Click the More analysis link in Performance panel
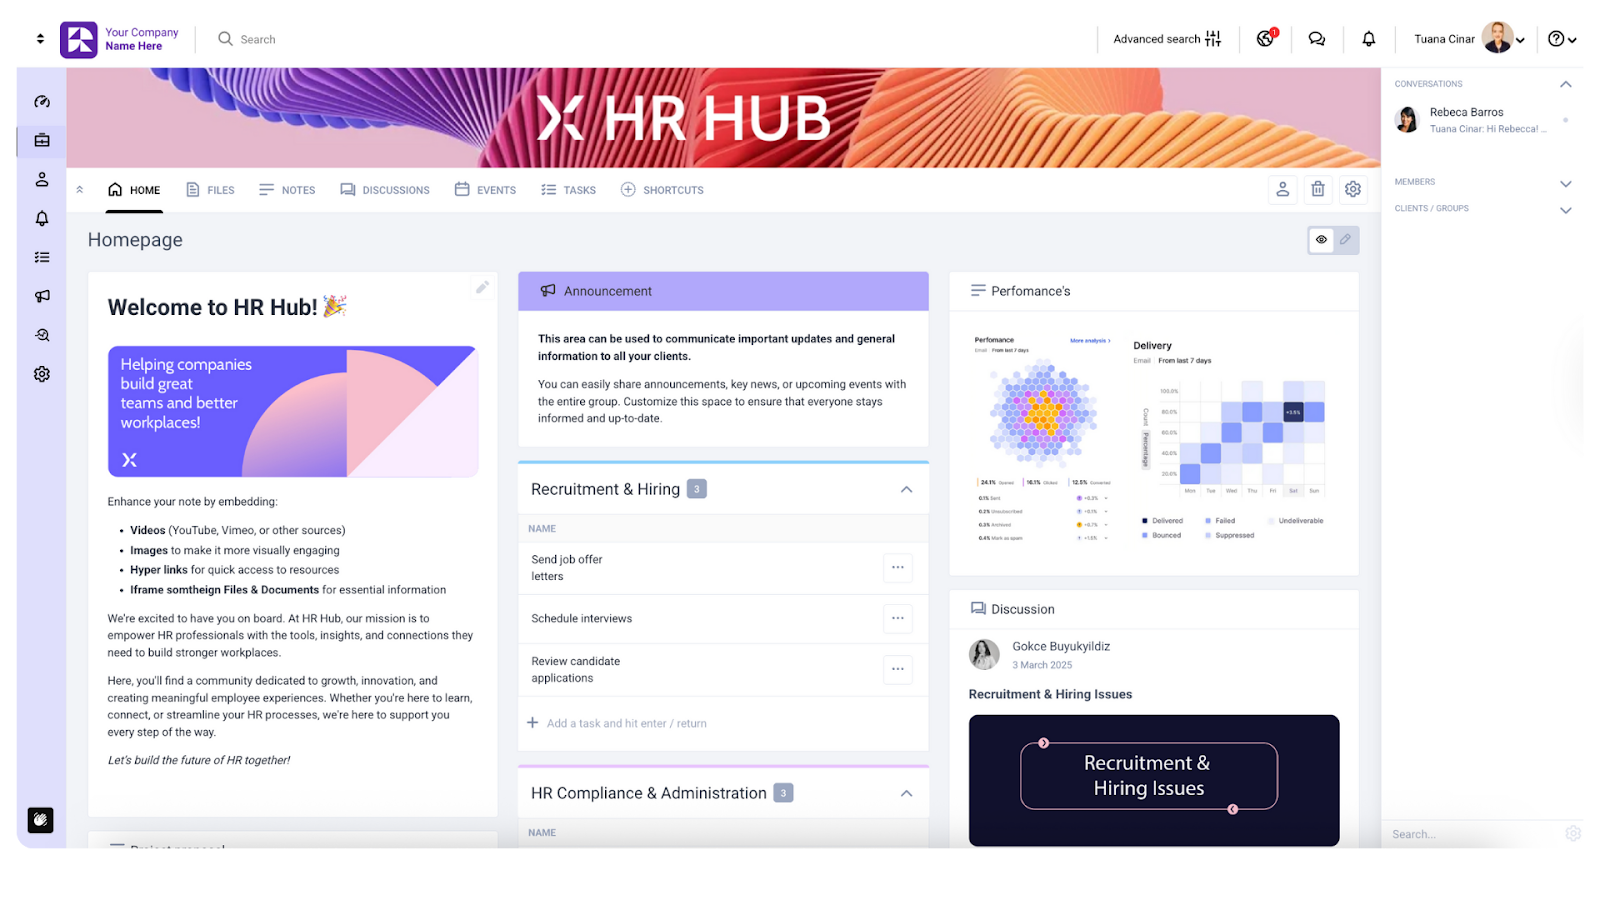This screenshot has height=900, width=1600. coord(1087,340)
